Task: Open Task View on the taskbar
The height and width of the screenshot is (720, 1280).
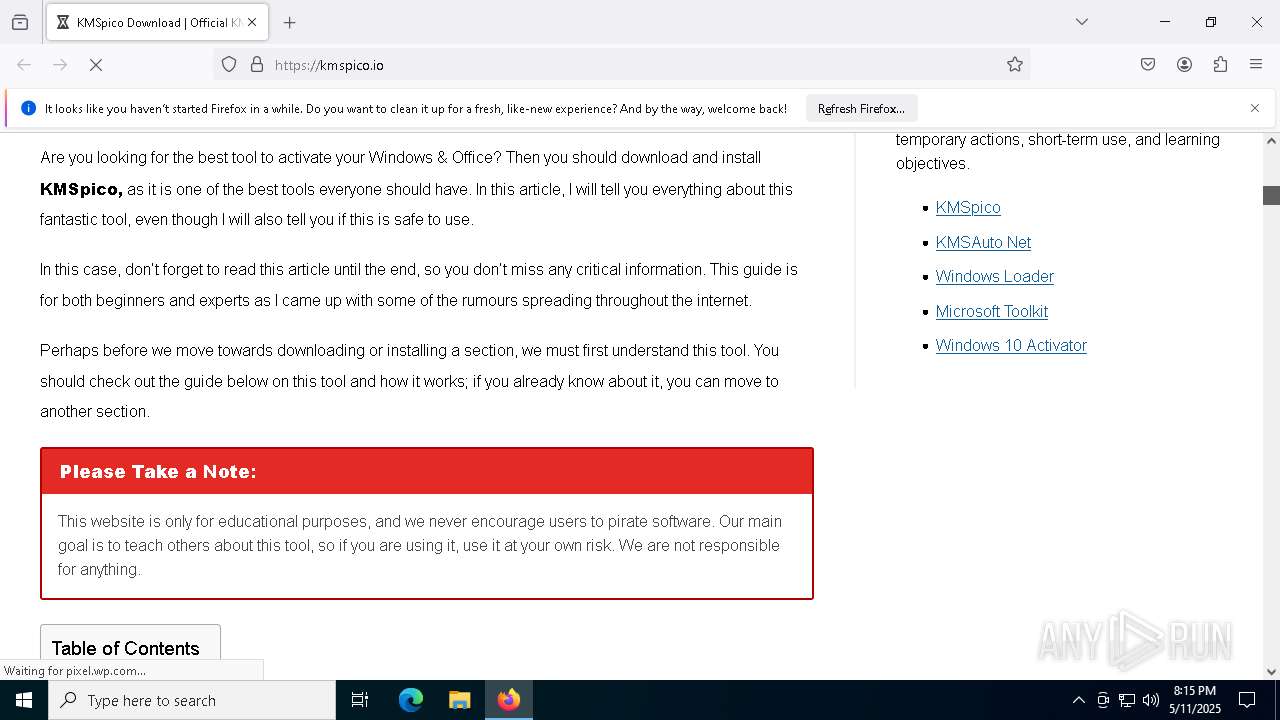Action: tap(360, 700)
